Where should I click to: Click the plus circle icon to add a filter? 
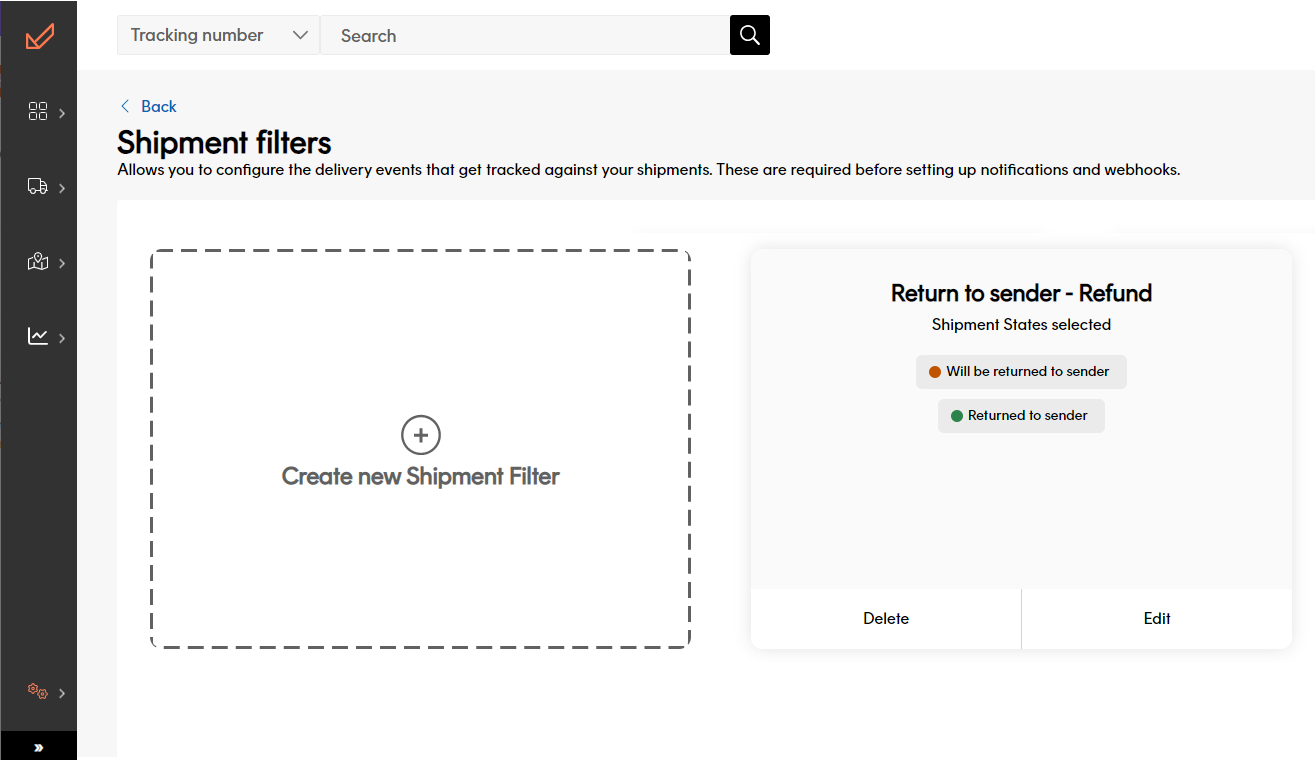(x=421, y=435)
